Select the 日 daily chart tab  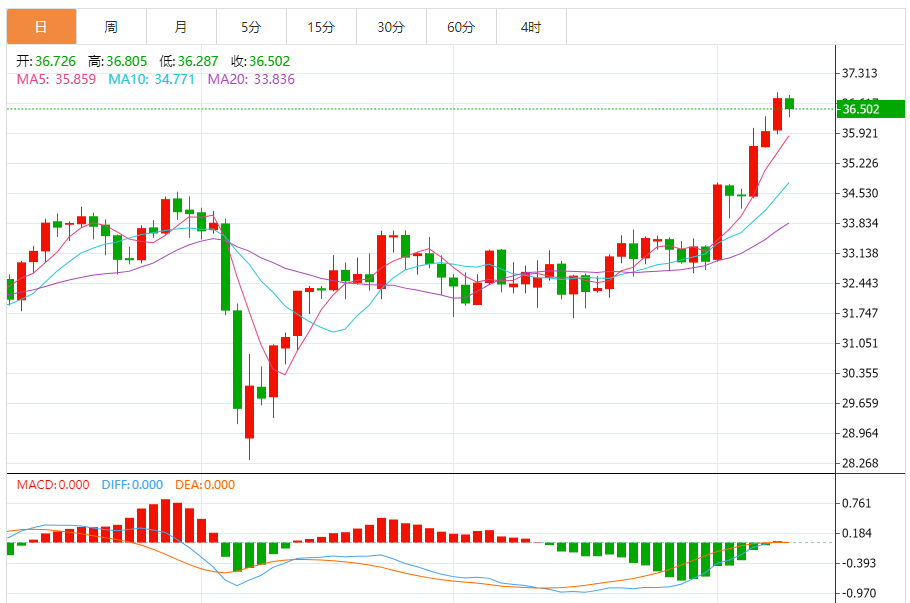[x=41, y=27]
